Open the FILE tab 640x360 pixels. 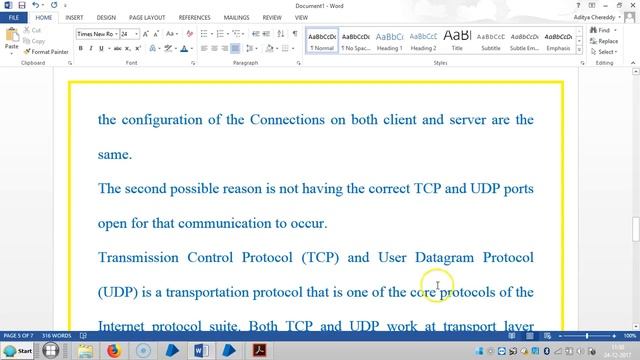coord(13,18)
